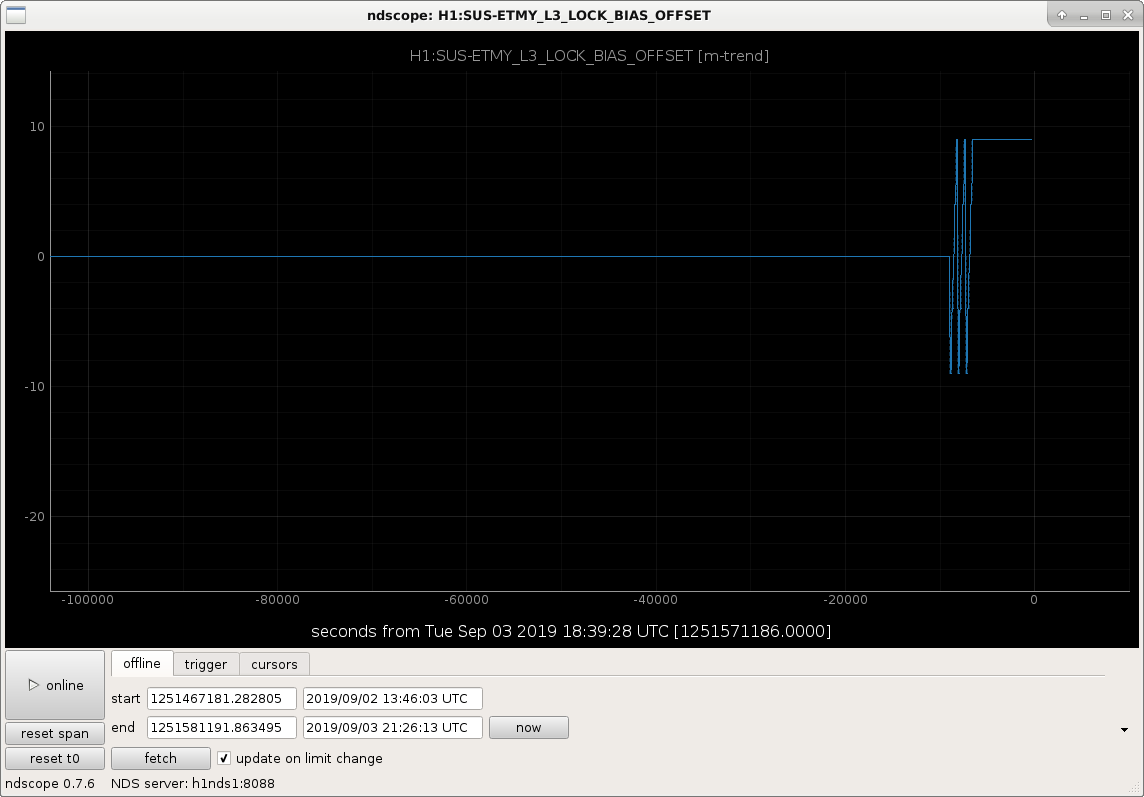1144x797 pixels.
Task: Switch to the trigger tab
Action: click(x=206, y=664)
